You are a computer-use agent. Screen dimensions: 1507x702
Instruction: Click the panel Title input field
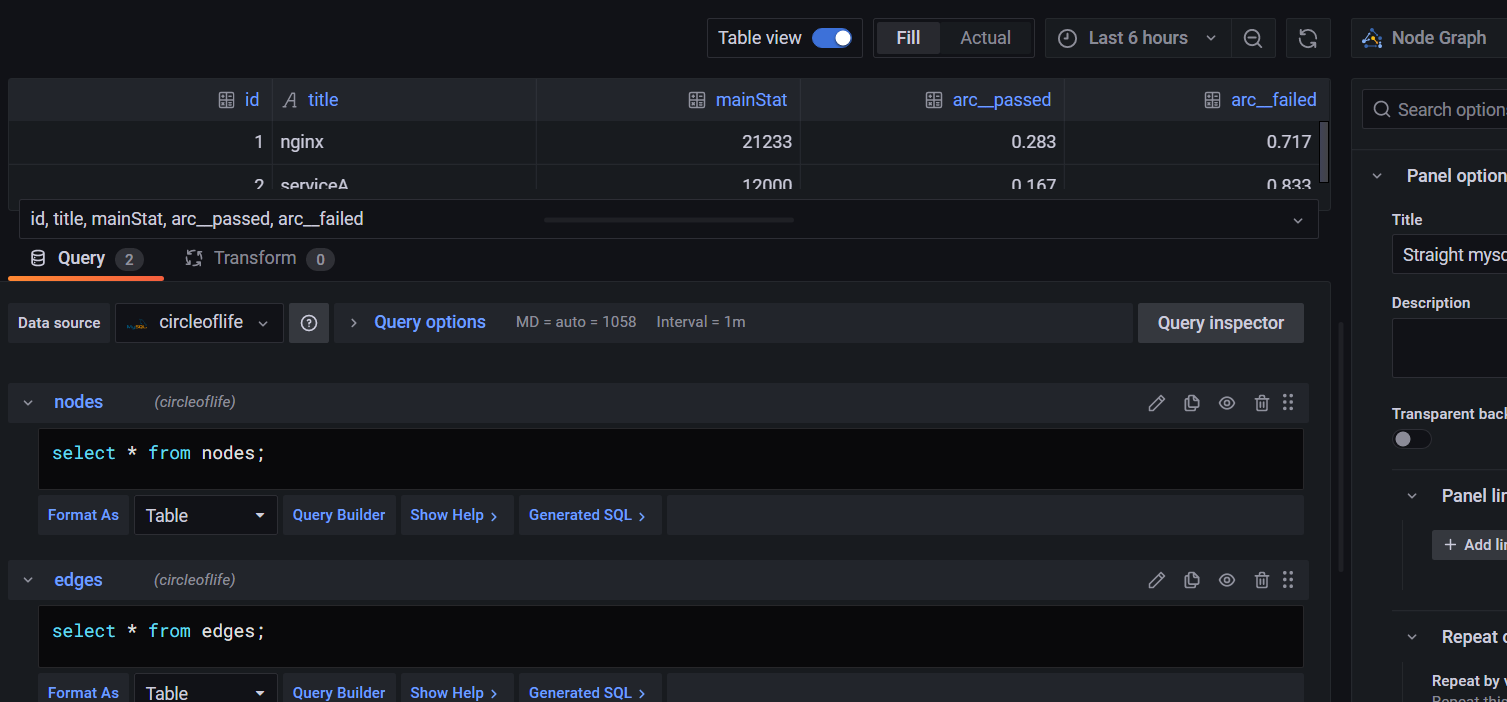tap(1450, 255)
